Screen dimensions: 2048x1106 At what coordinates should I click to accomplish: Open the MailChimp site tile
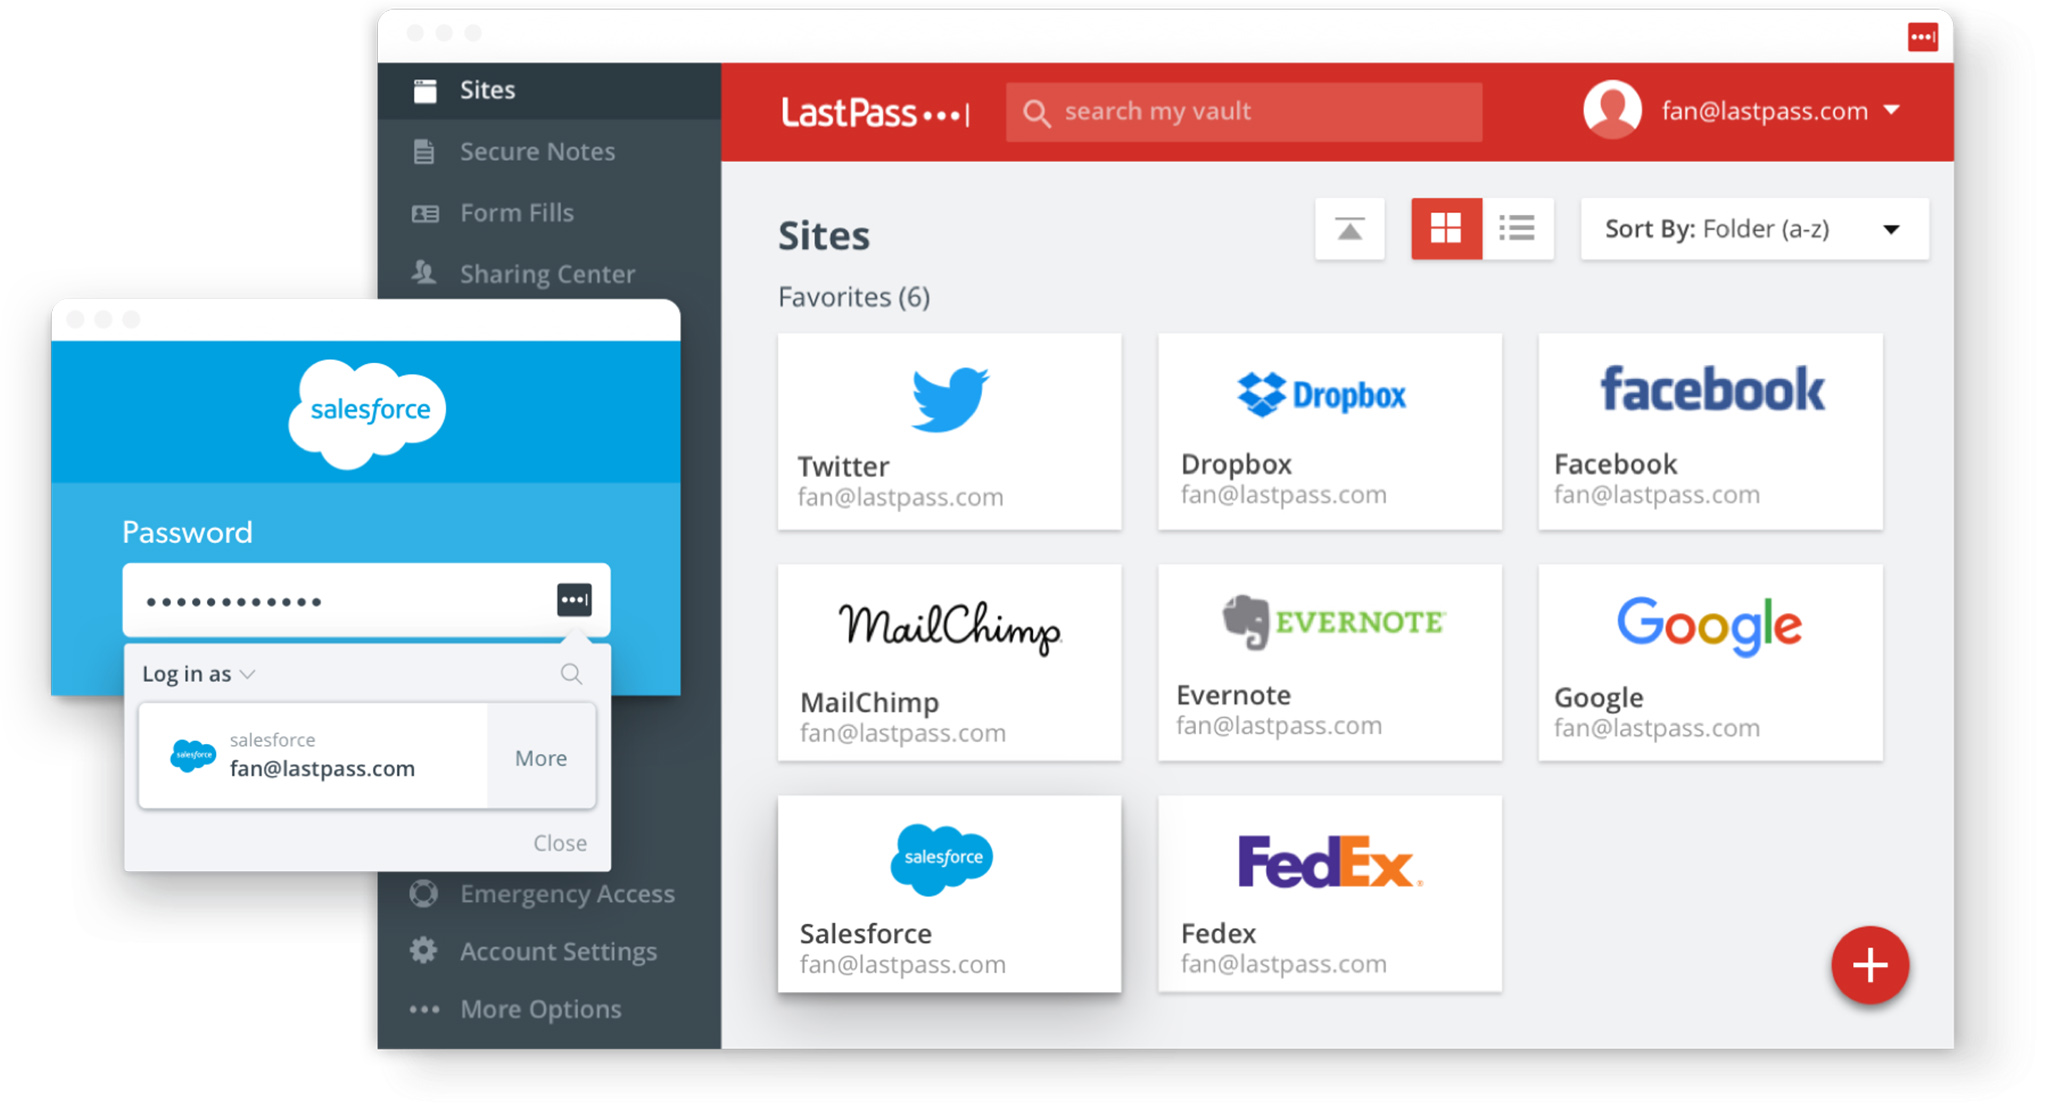(949, 662)
